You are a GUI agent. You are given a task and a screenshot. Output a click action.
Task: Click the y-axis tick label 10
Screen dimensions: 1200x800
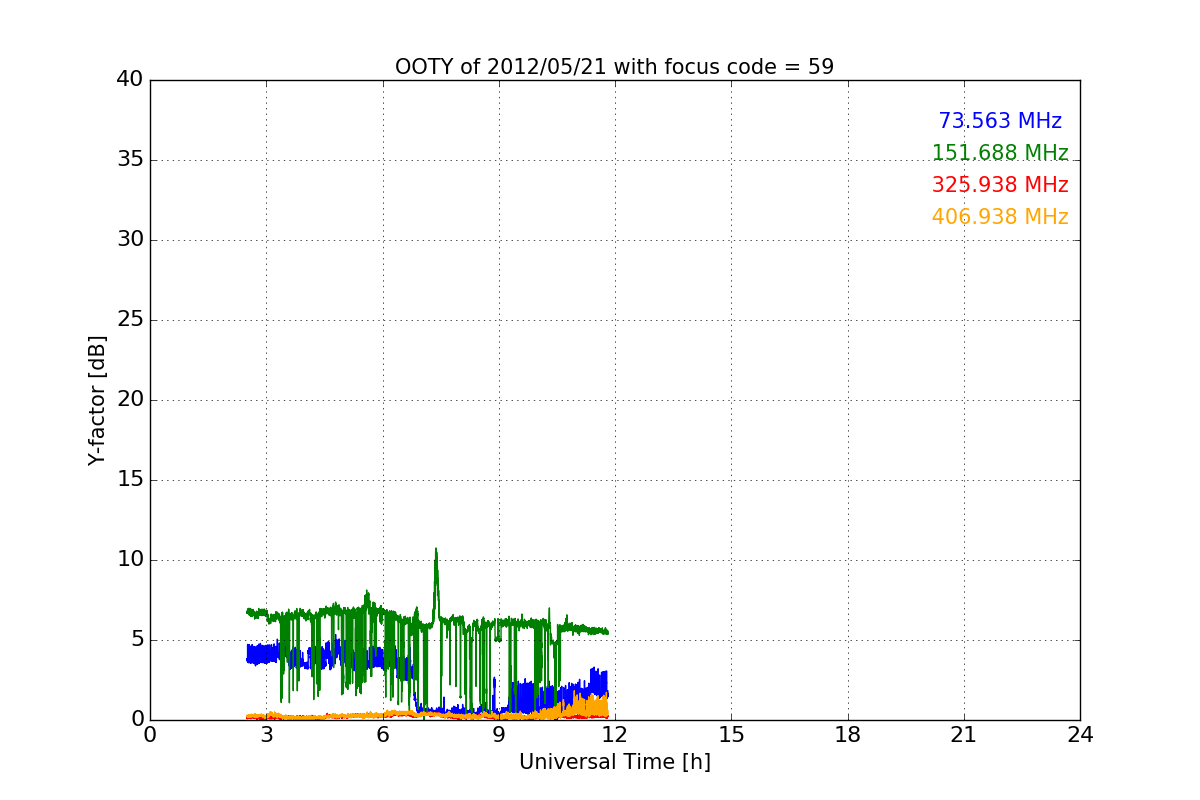coord(130,560)
